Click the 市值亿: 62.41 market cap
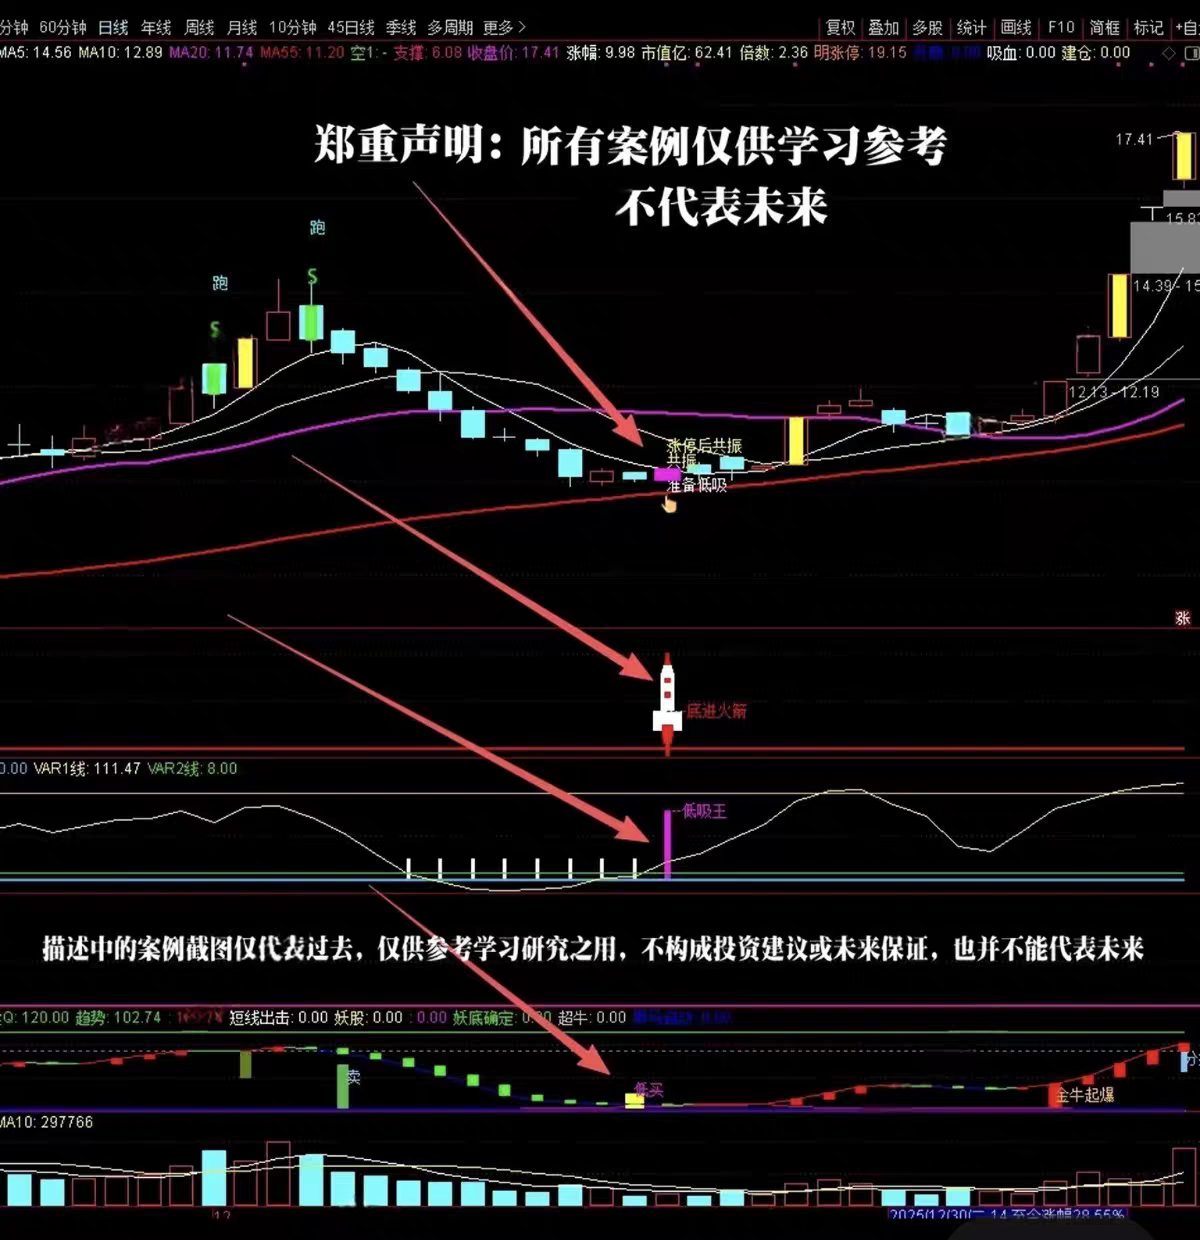The image size is (1200, 1240). 687,52
